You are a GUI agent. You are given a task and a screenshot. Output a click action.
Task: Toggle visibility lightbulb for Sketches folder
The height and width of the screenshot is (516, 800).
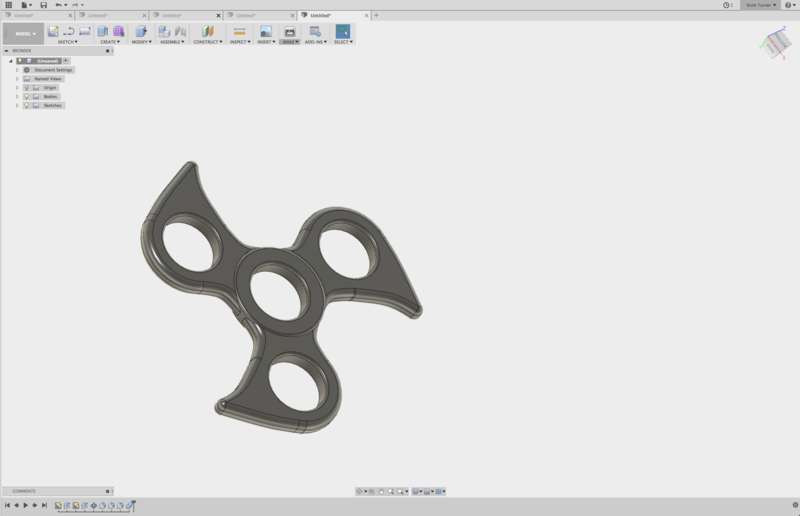(x=27, y=105)
